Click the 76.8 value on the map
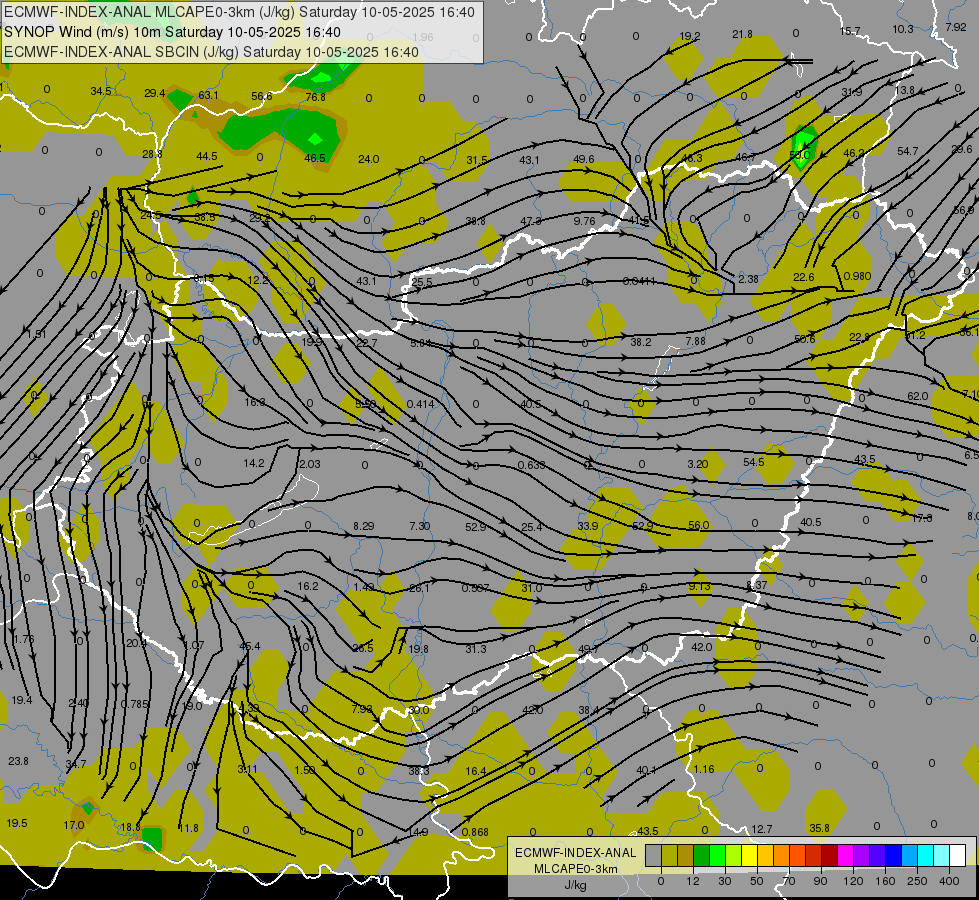Viewport: 979px width, 900px height. pyautogui.click(x=316, y=97)
